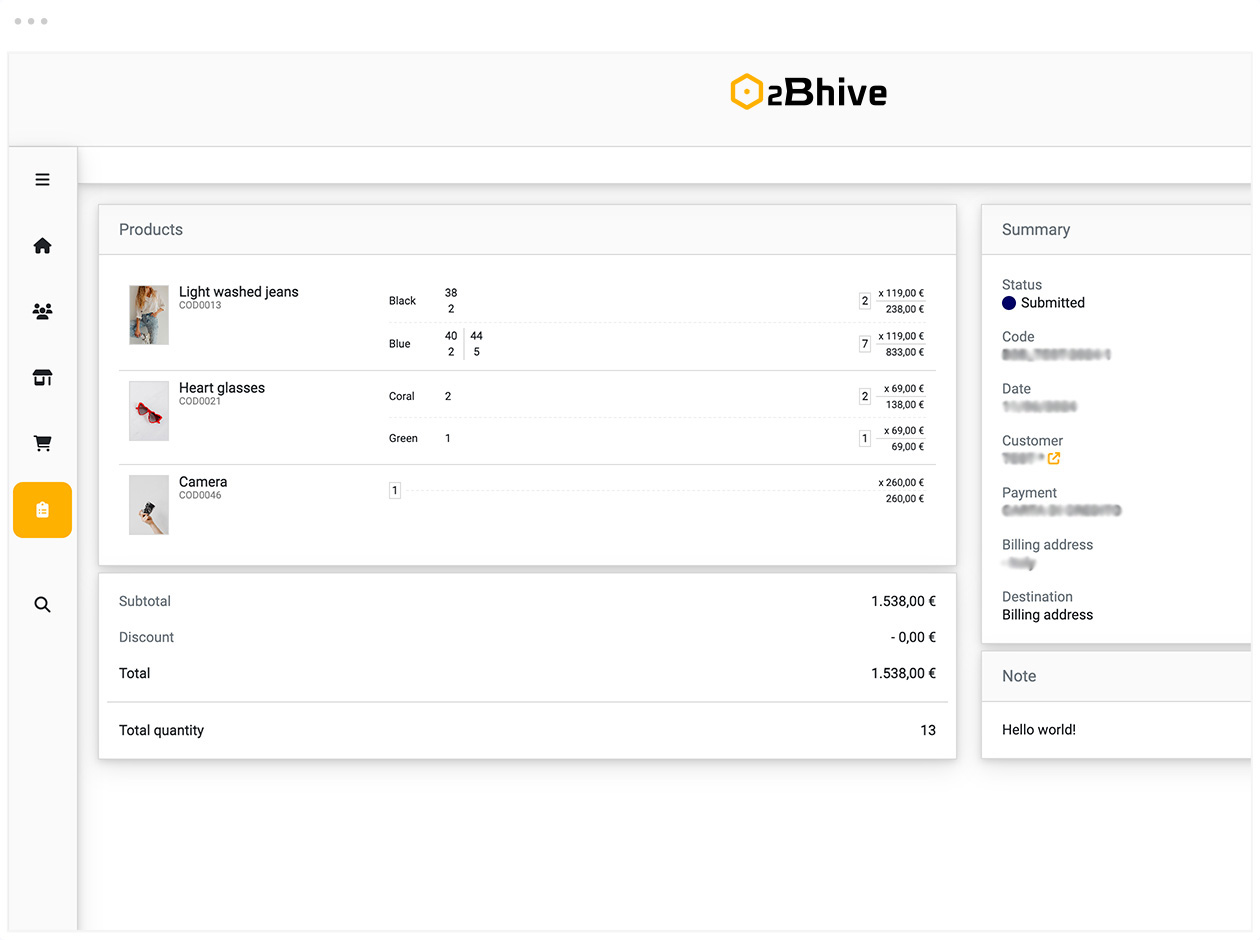
Task: Open the shopping cart icon
Action: [42, 444]
